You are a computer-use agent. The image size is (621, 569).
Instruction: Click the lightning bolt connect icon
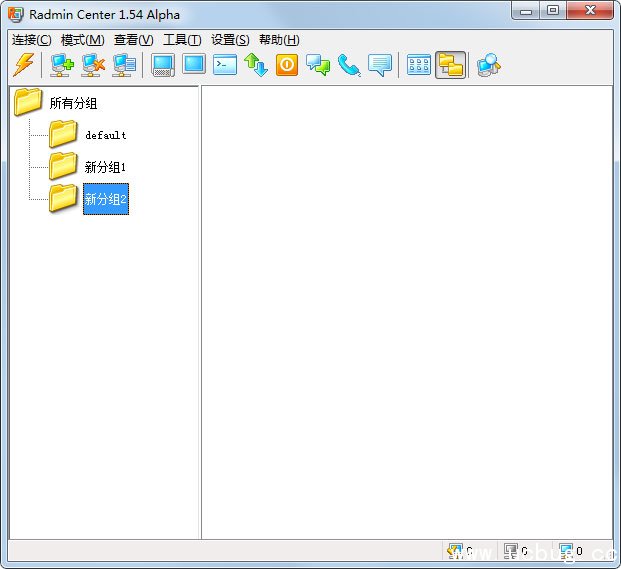[23, 65]
